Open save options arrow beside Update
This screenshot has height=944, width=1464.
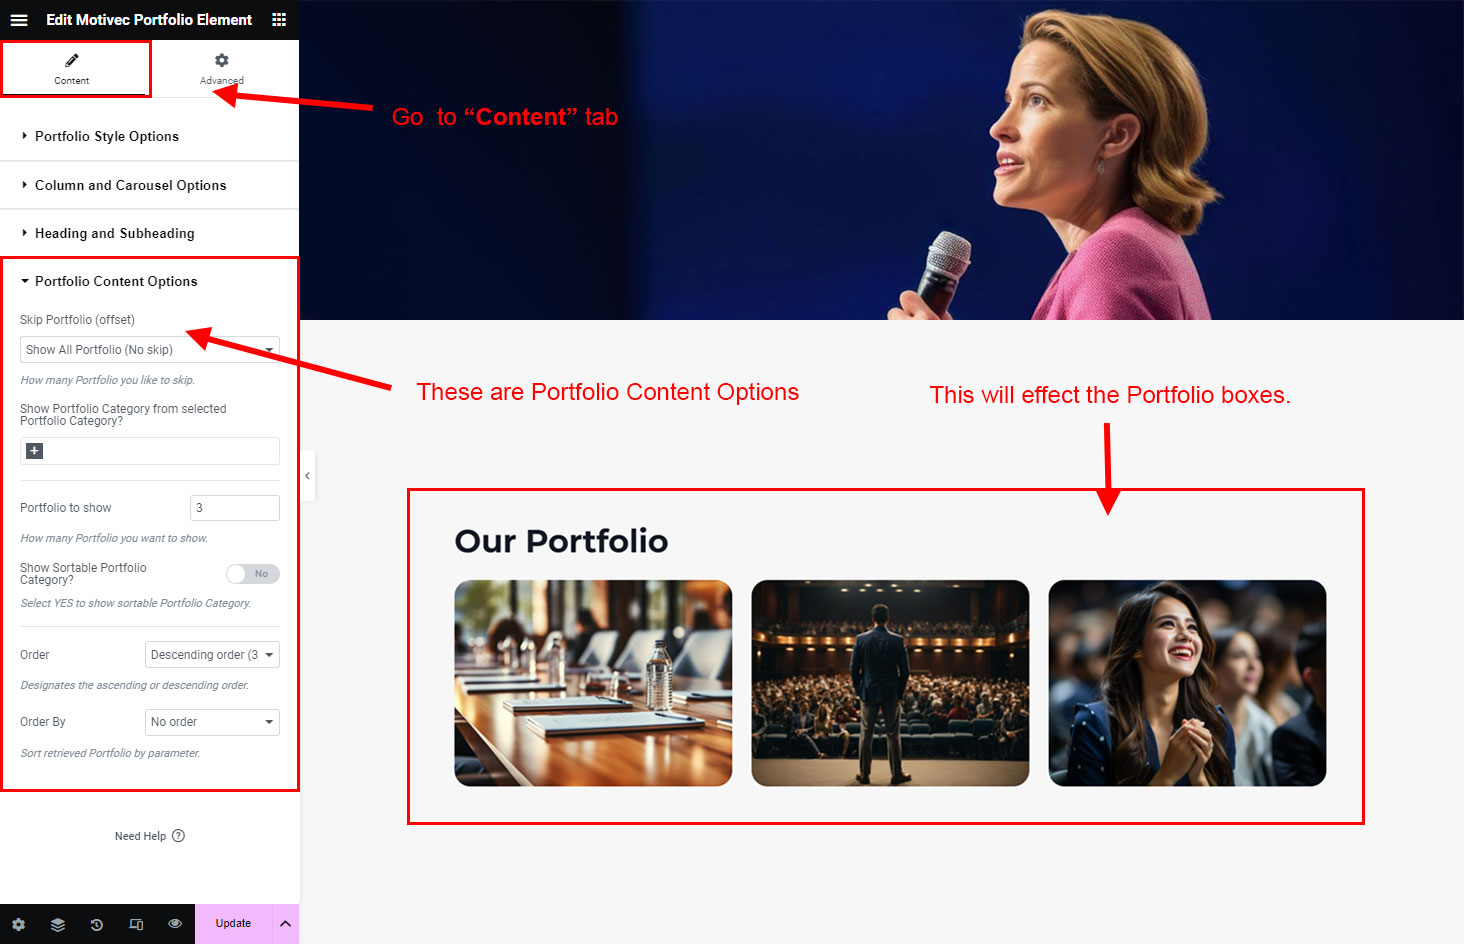(x=285, y=924)
